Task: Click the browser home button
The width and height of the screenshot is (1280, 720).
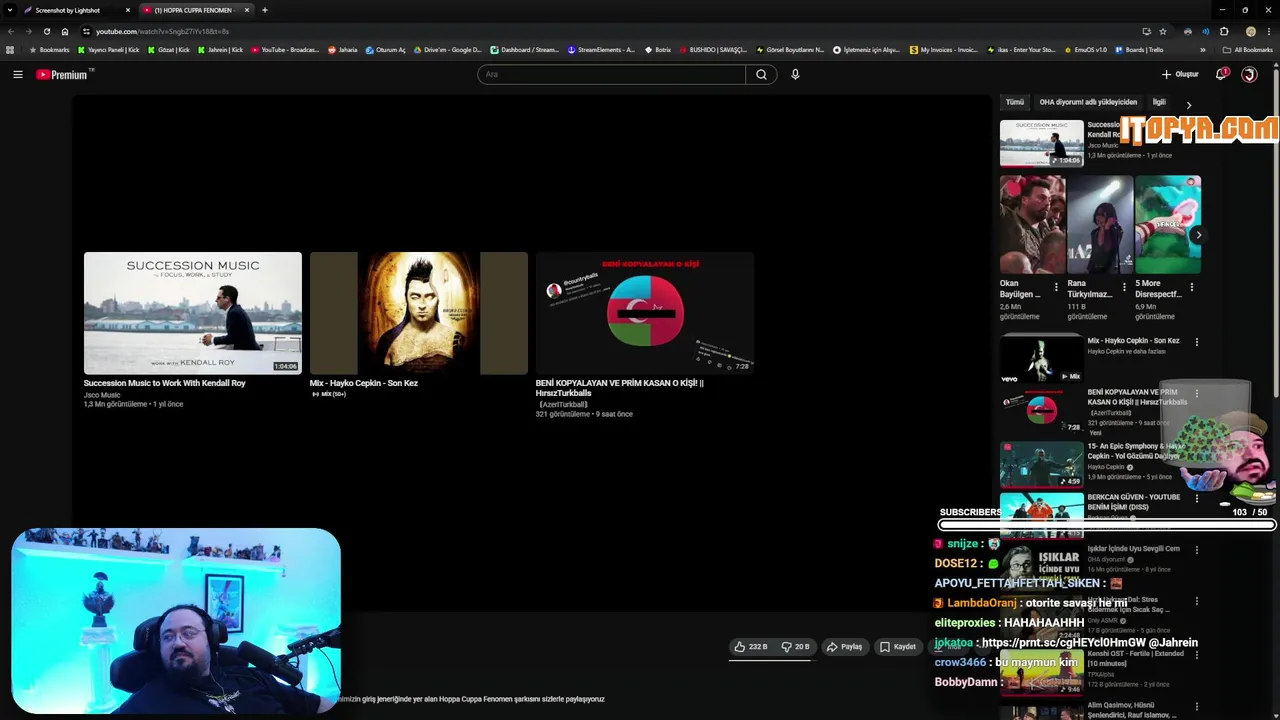Action: tap(65, 31)
